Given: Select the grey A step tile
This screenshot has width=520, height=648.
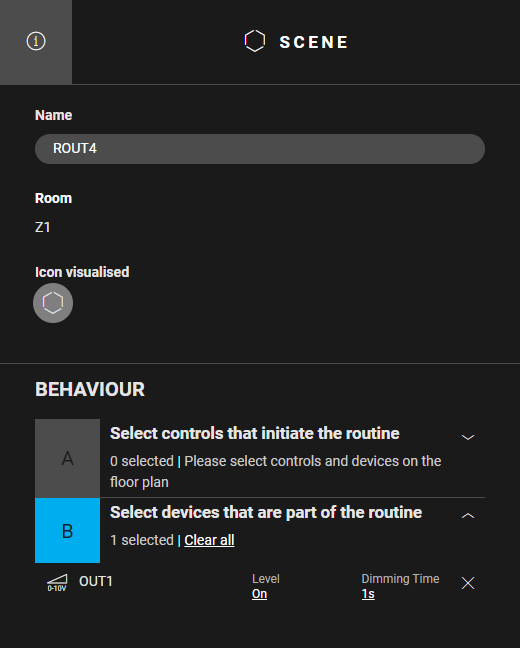Looking at the screenshot, I should coord(67,458).
